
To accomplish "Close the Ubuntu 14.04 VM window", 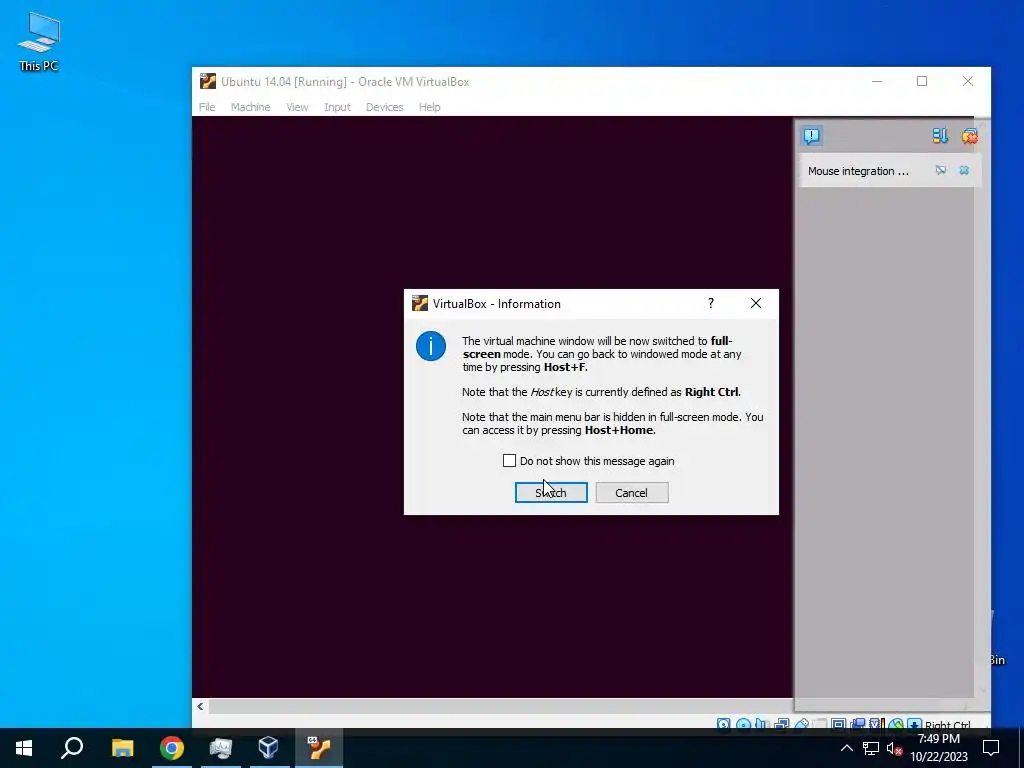I will click(968, 81).
